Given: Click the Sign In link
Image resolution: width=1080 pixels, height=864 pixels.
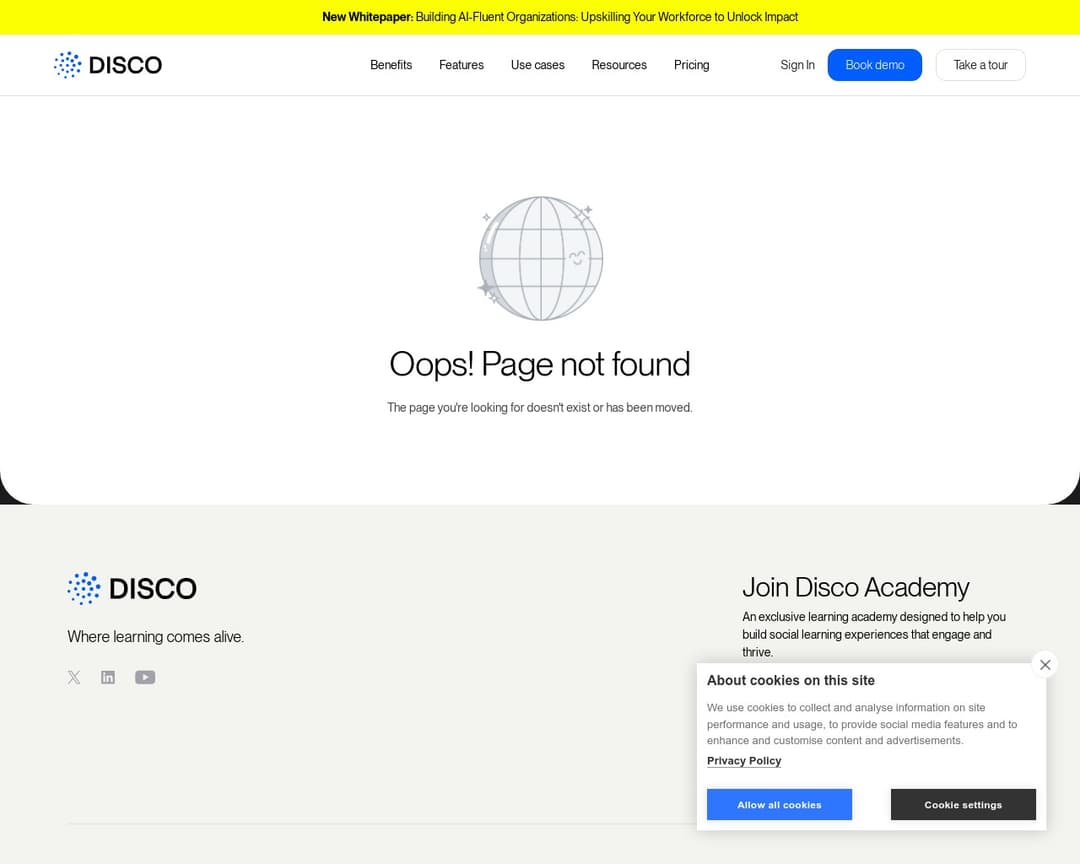Looking at the screenshot, I should point(797,65).
